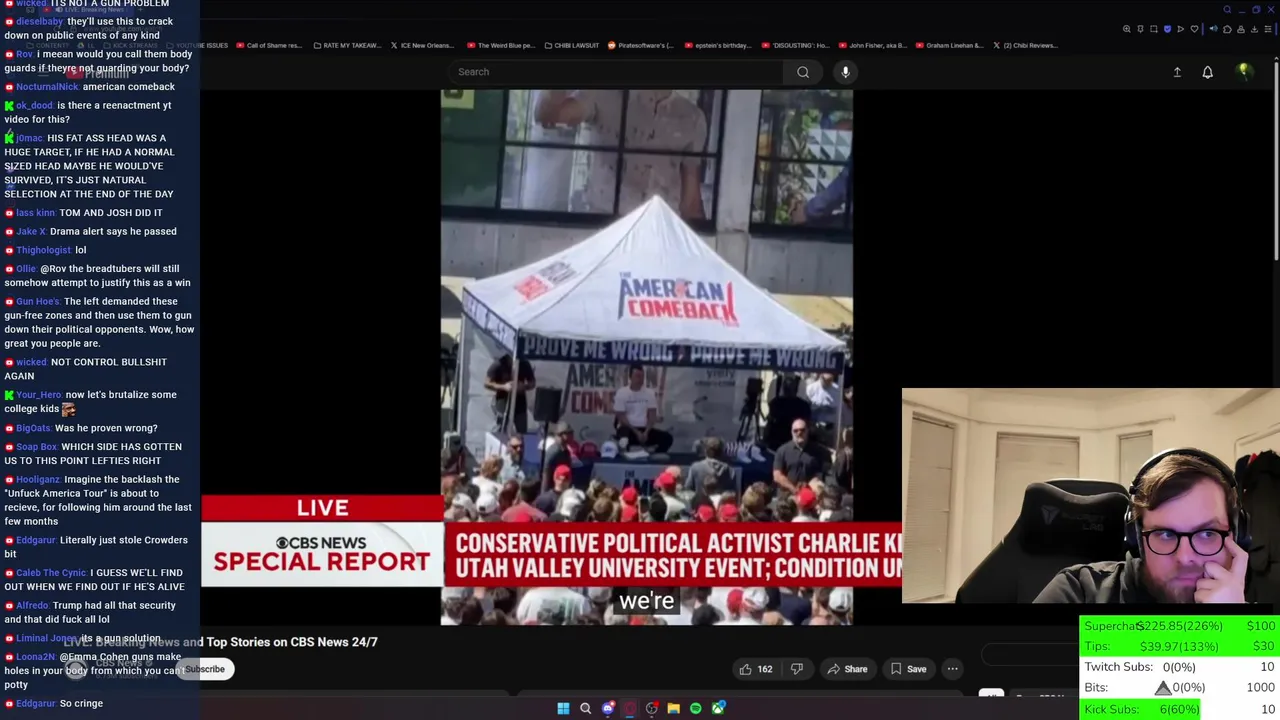Open Xbox app from the taskbar
Screen dimensions: 1280x720
(x=719, y=709)
